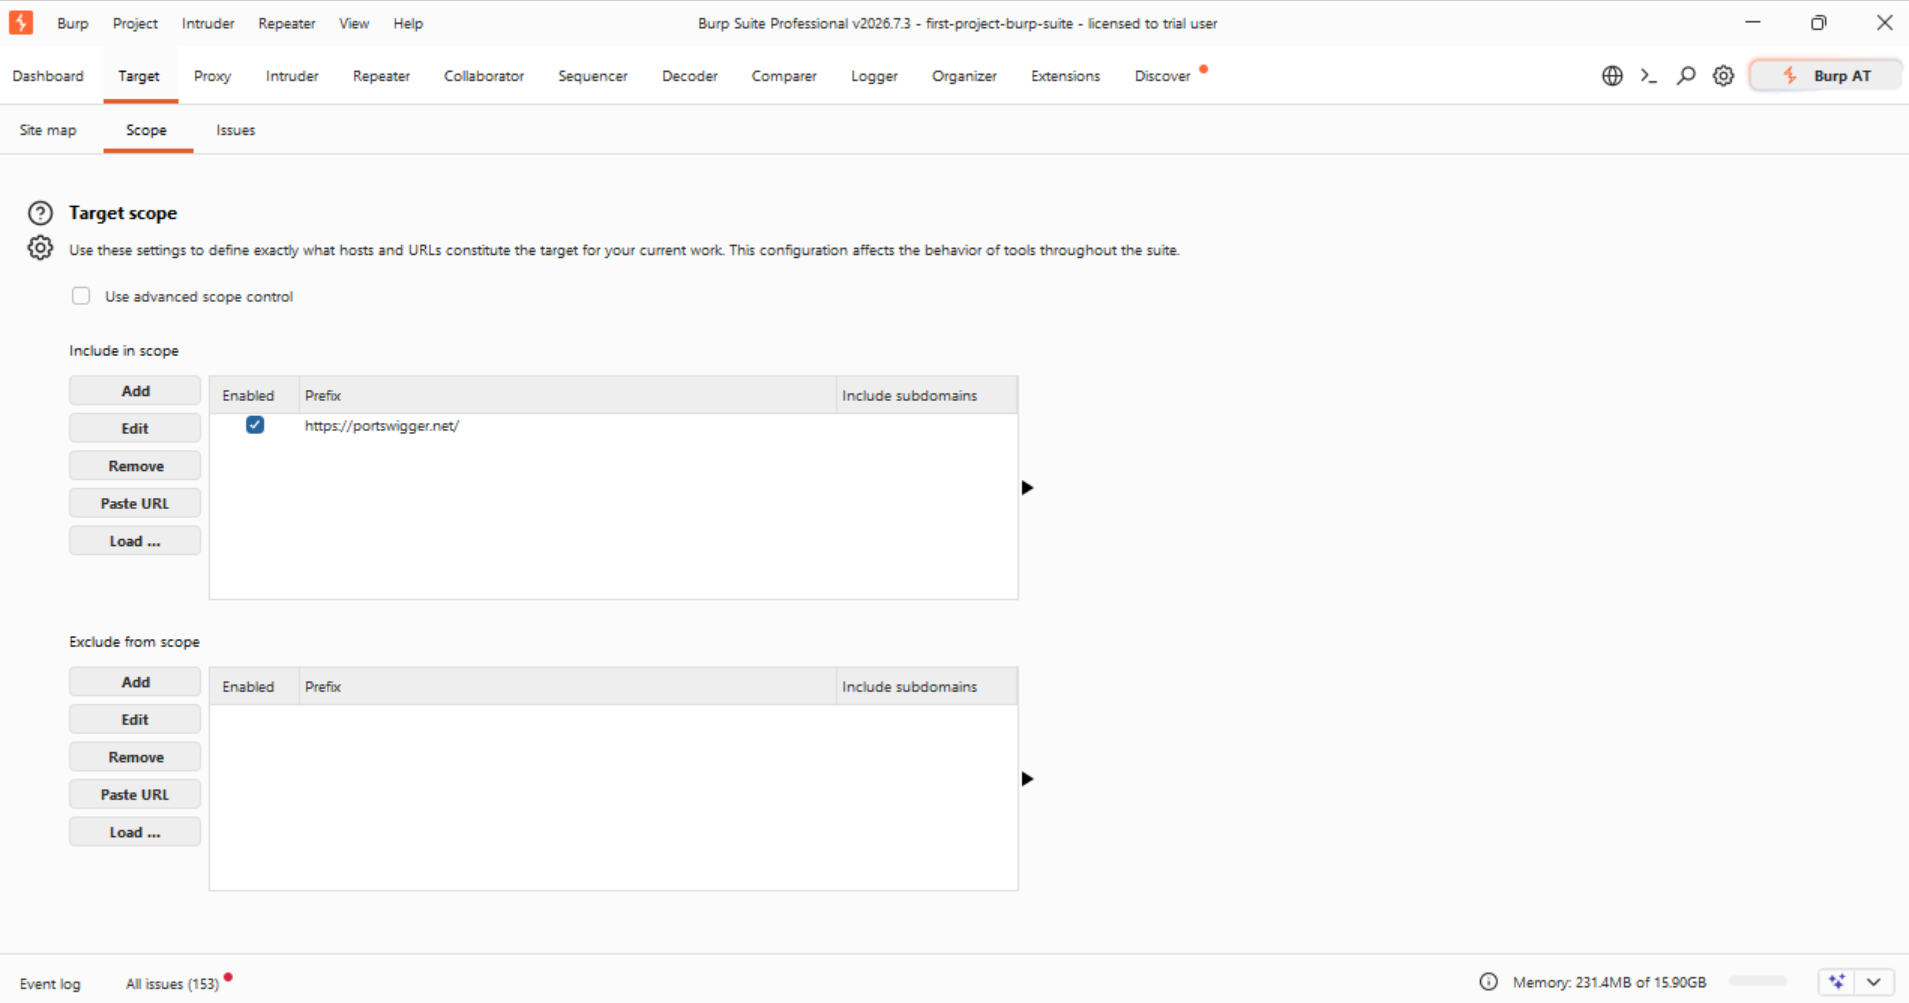The image size is (1909, 1003).
Task: Click Exclude from scope Enabled column header
Action: pos(254,686)
